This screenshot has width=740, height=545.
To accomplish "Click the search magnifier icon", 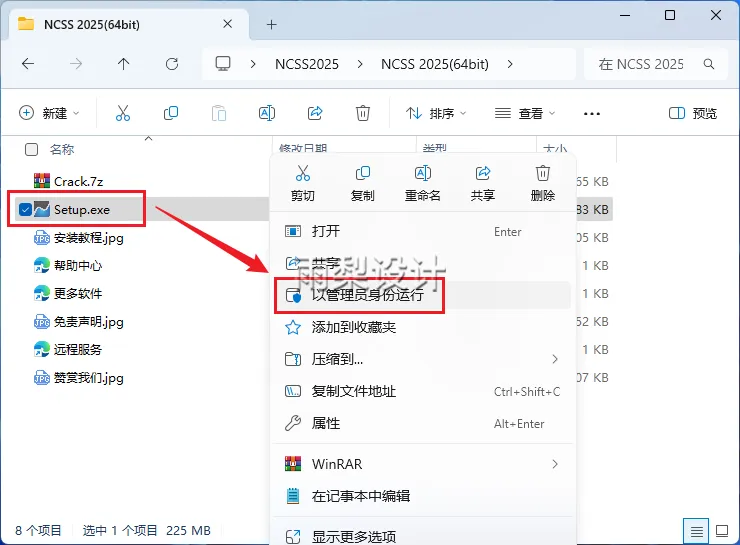I will 709,64.
